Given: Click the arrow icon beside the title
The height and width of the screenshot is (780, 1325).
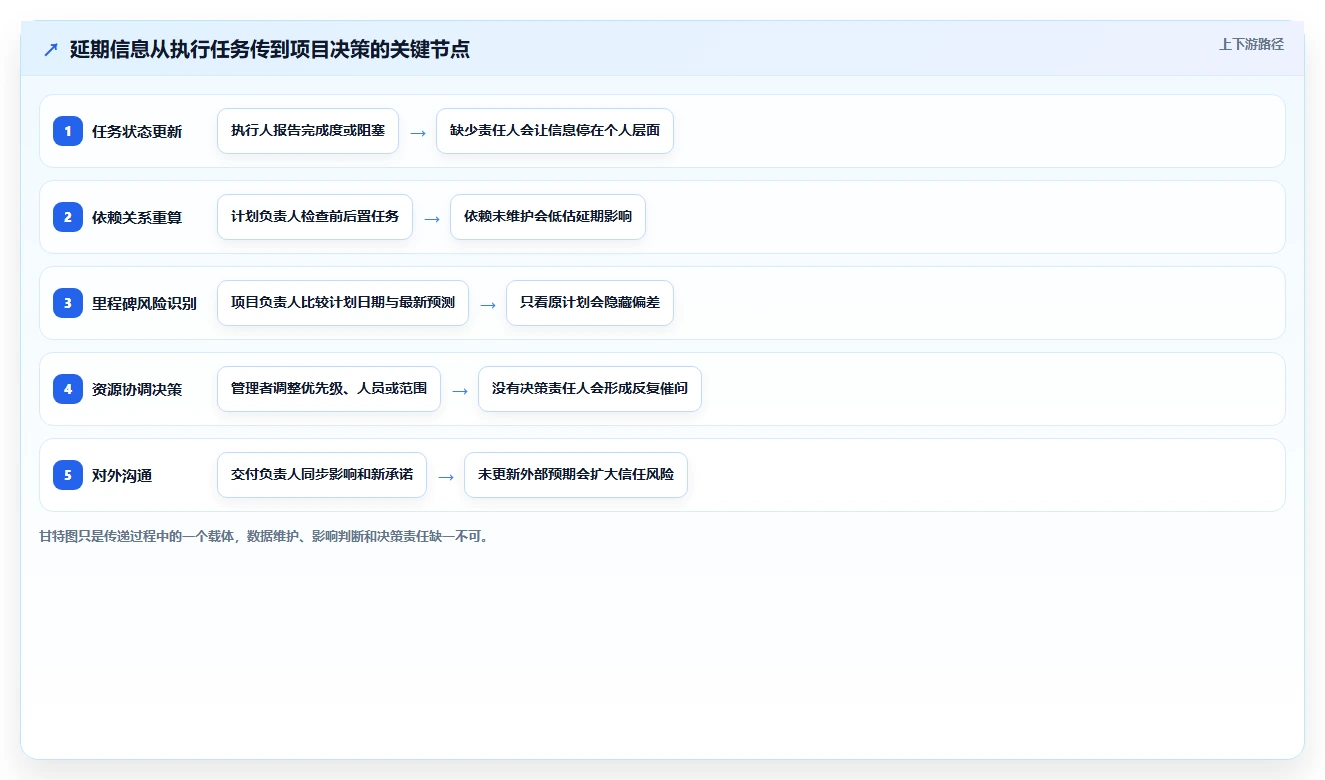Looking at the screenshot, I should click(51, 49).
